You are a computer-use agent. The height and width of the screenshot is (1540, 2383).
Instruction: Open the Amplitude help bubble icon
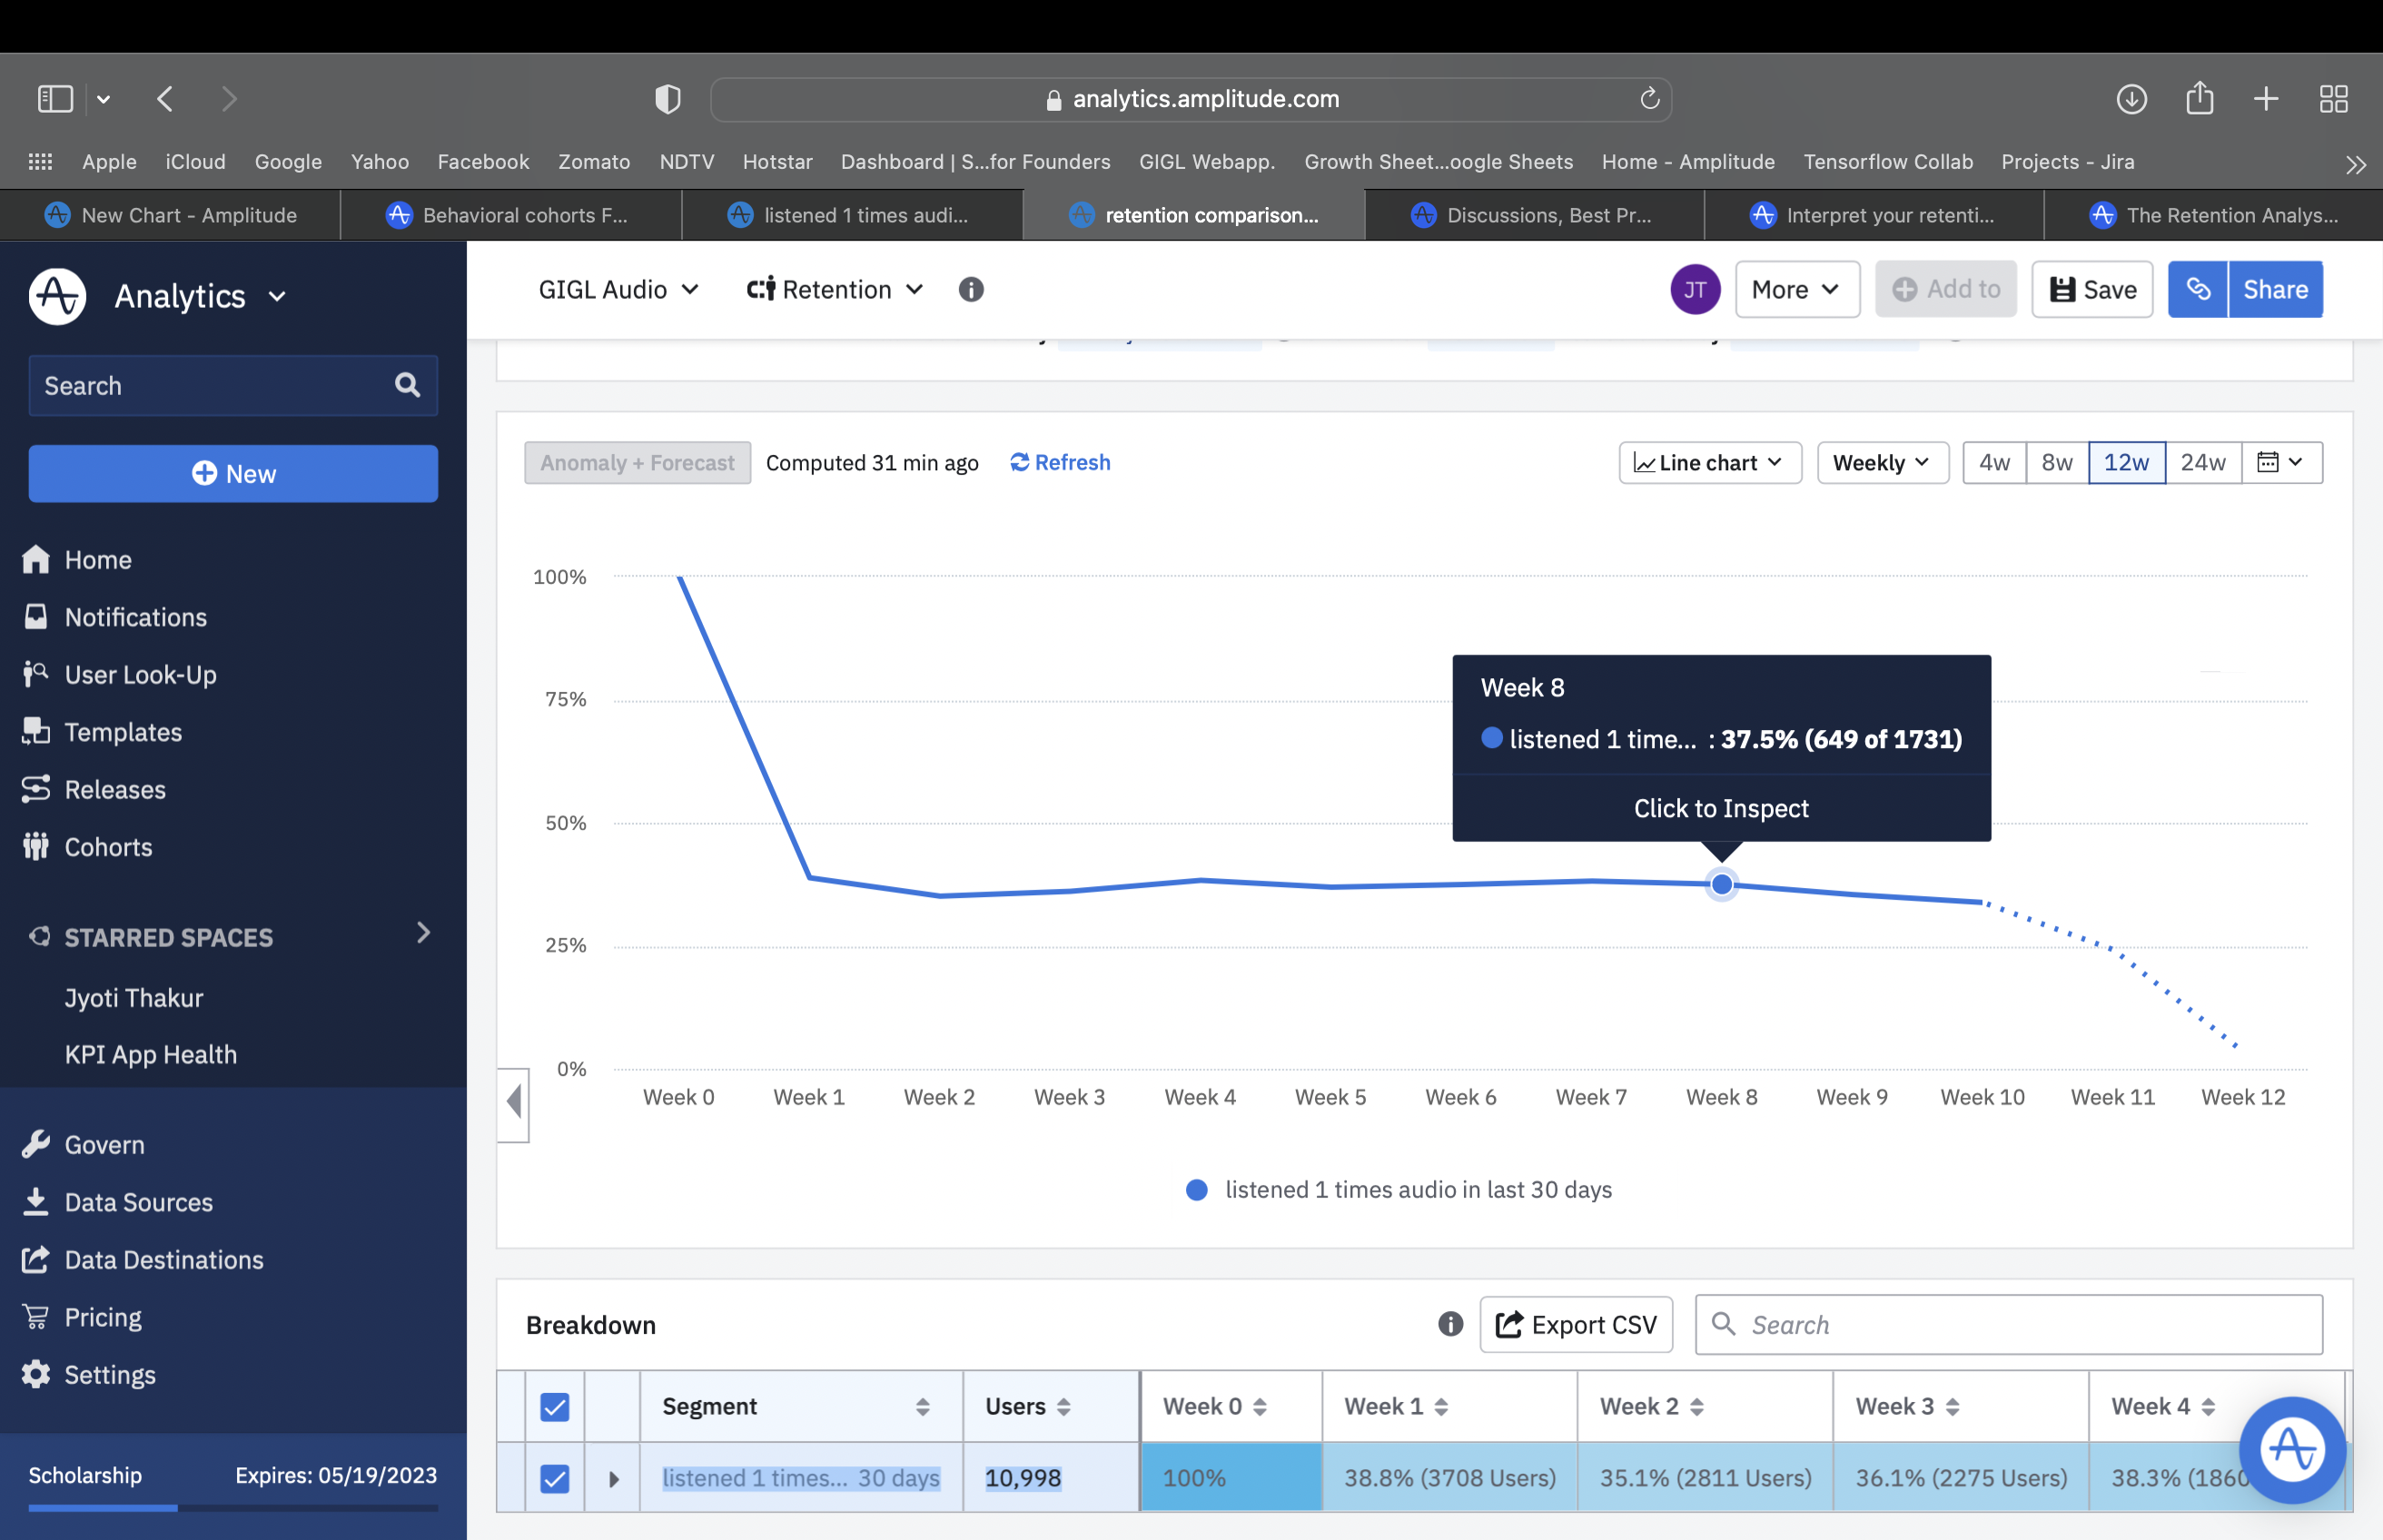[2291, 1449]
